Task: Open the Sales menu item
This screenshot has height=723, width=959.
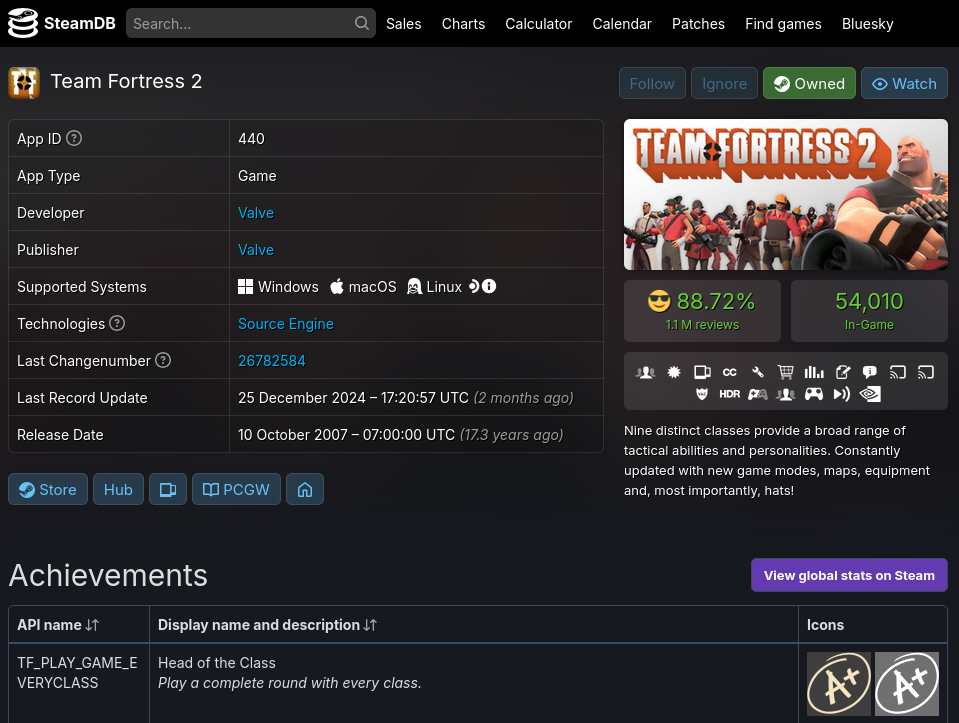Action: click(x=404, y=24)
